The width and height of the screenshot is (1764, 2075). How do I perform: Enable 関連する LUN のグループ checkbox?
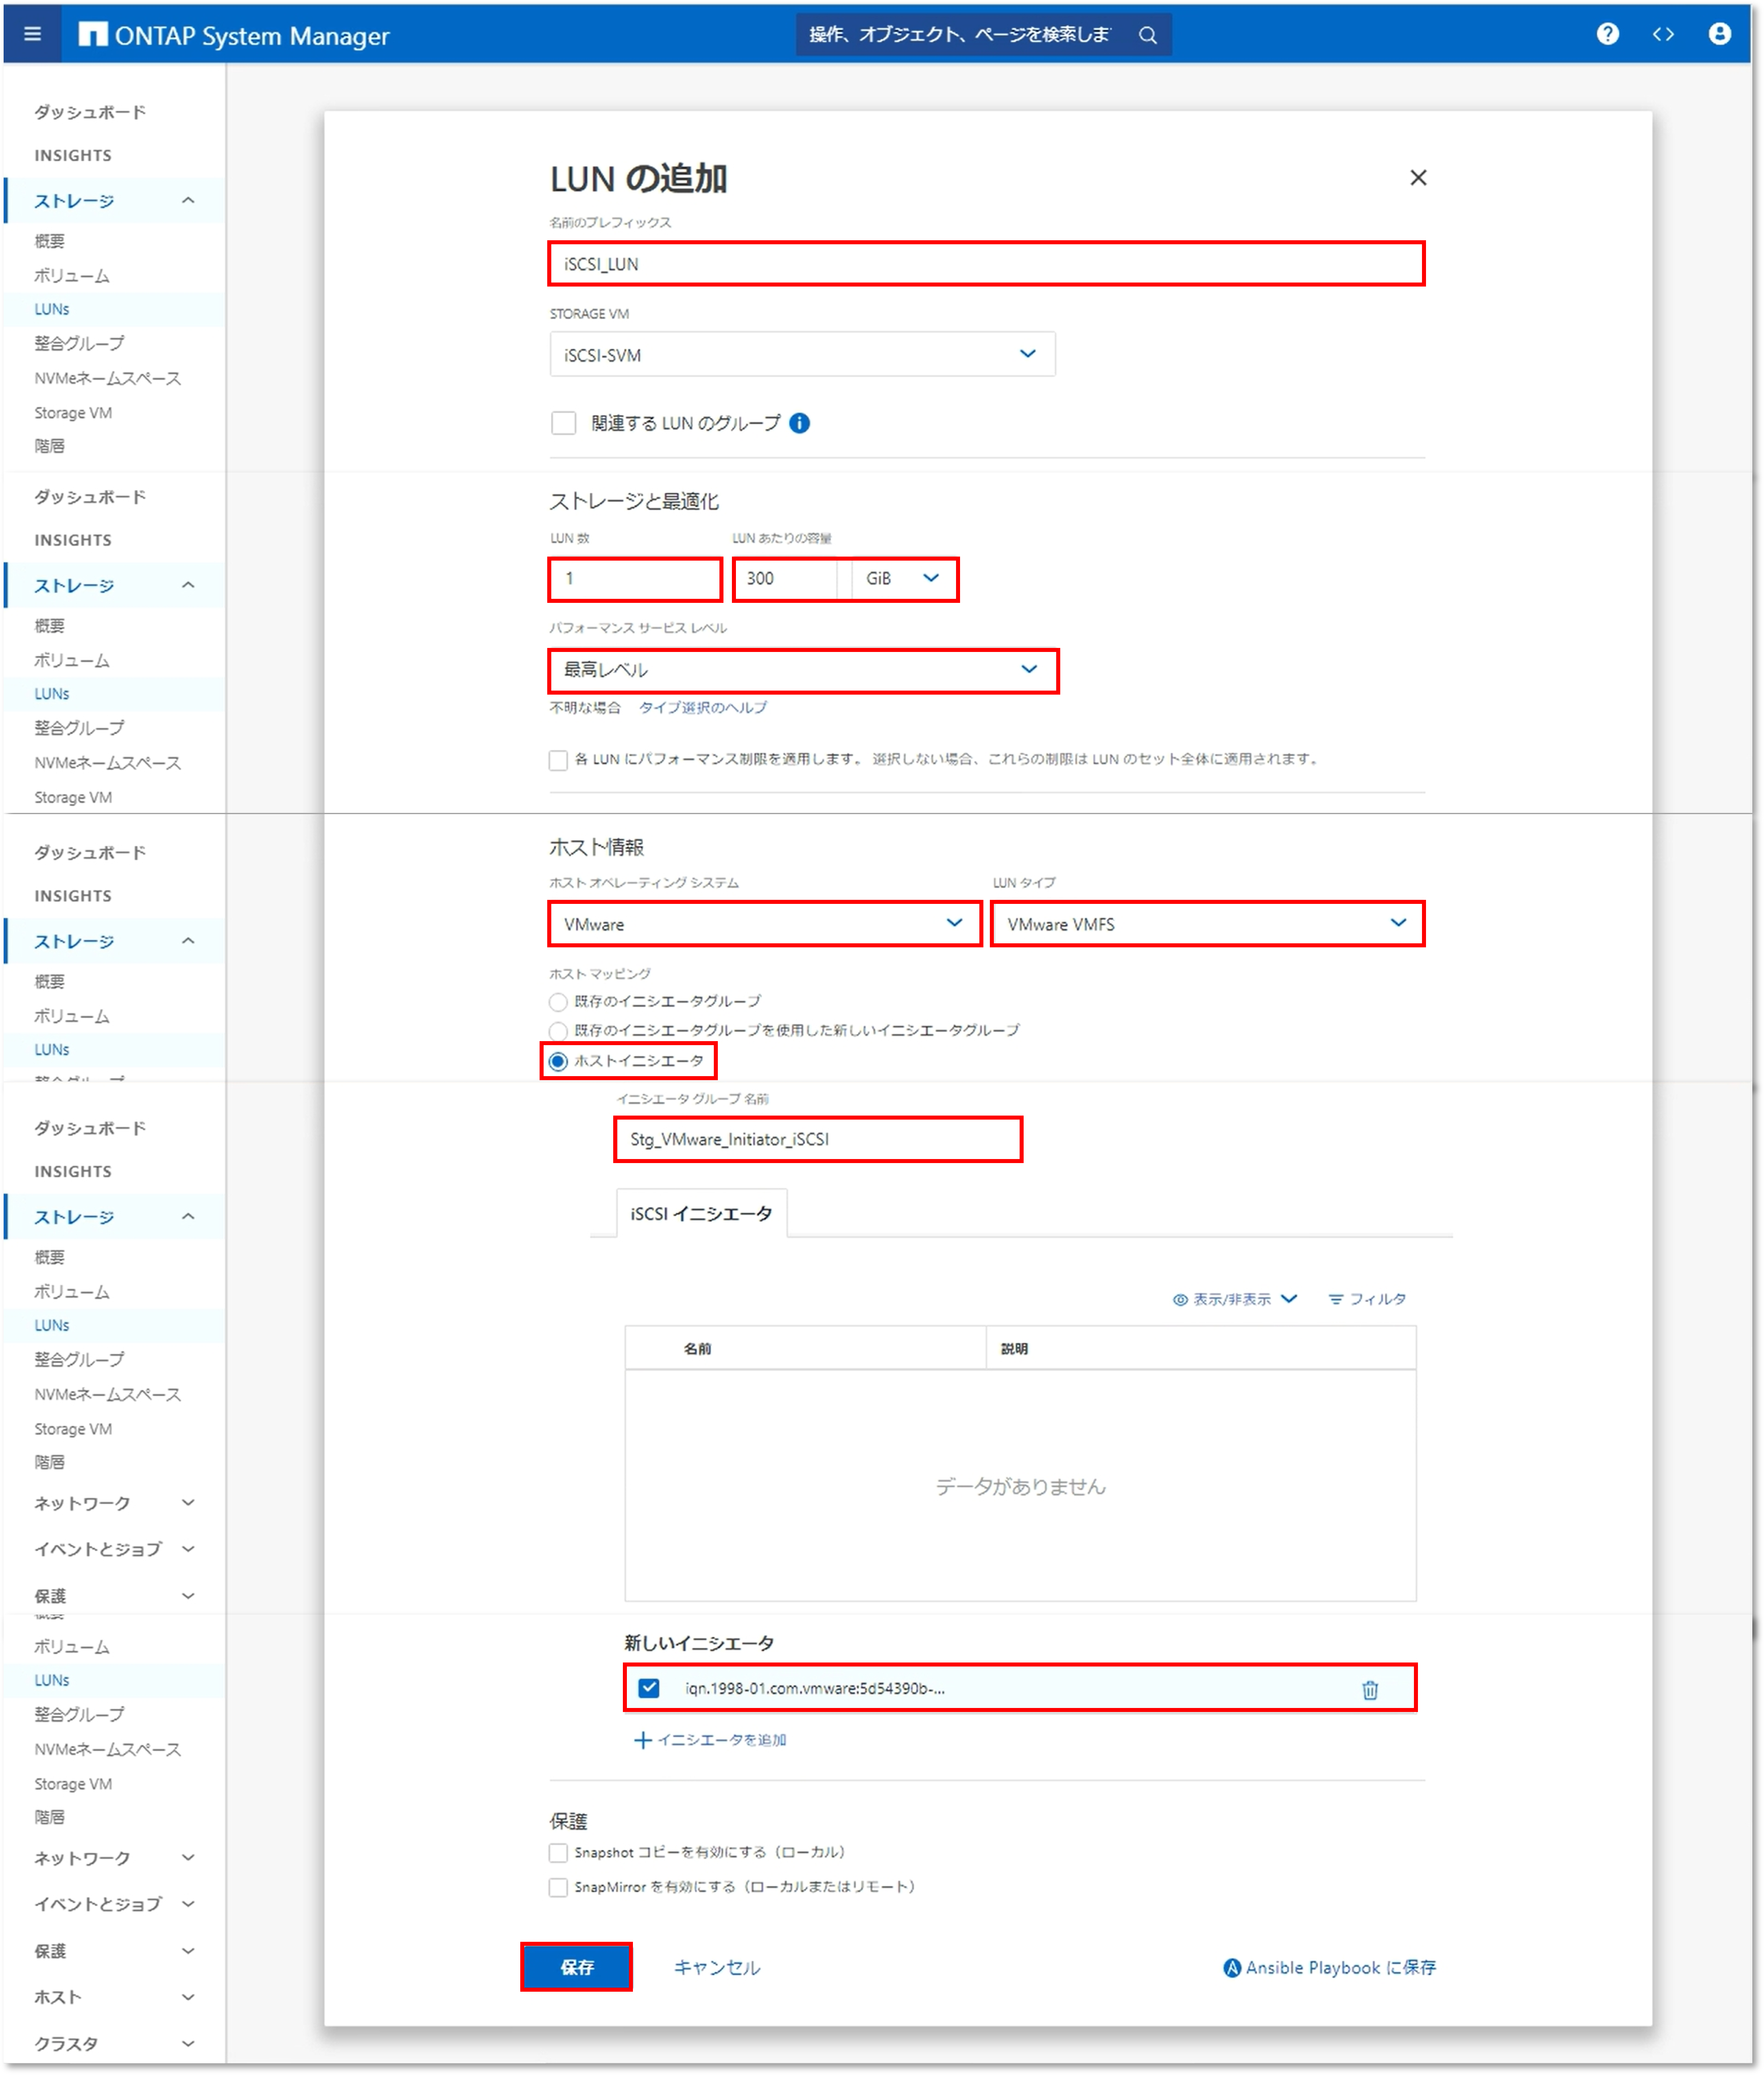point(564,423)
